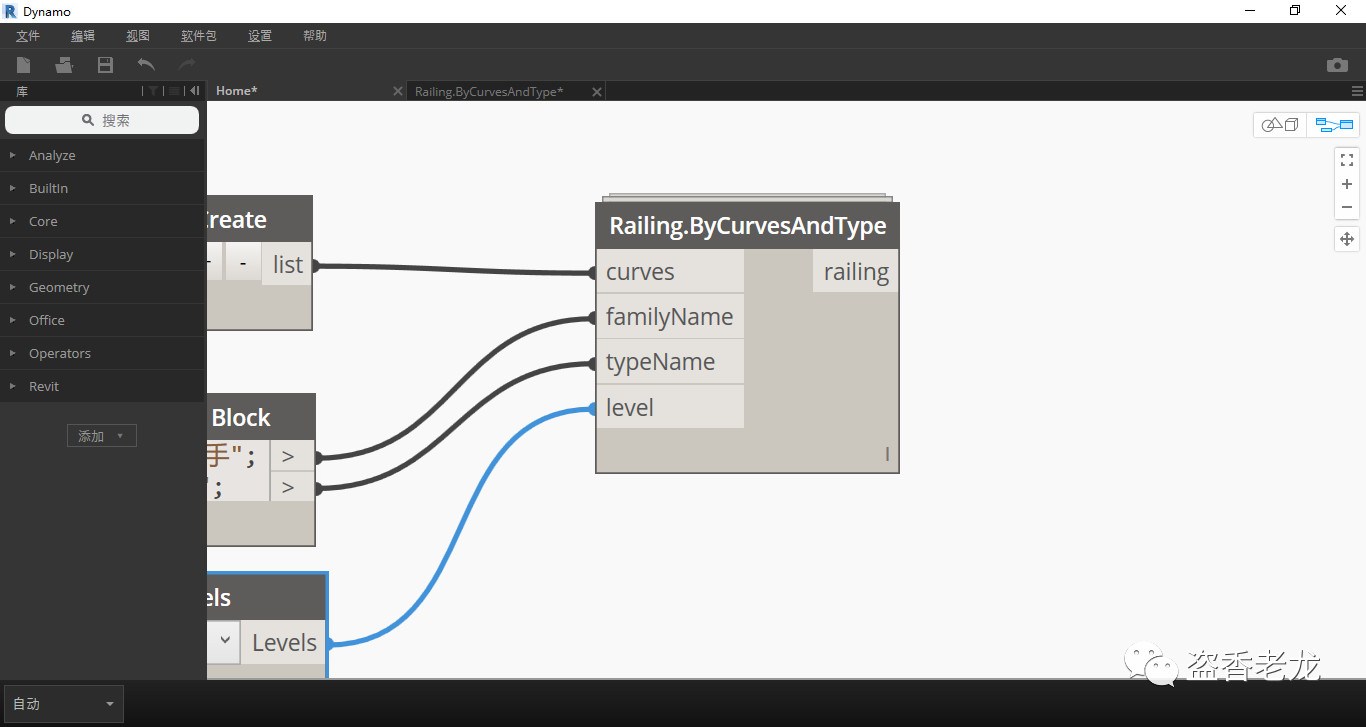Close the Railing.ByCurvesAndType* tab

597,91
